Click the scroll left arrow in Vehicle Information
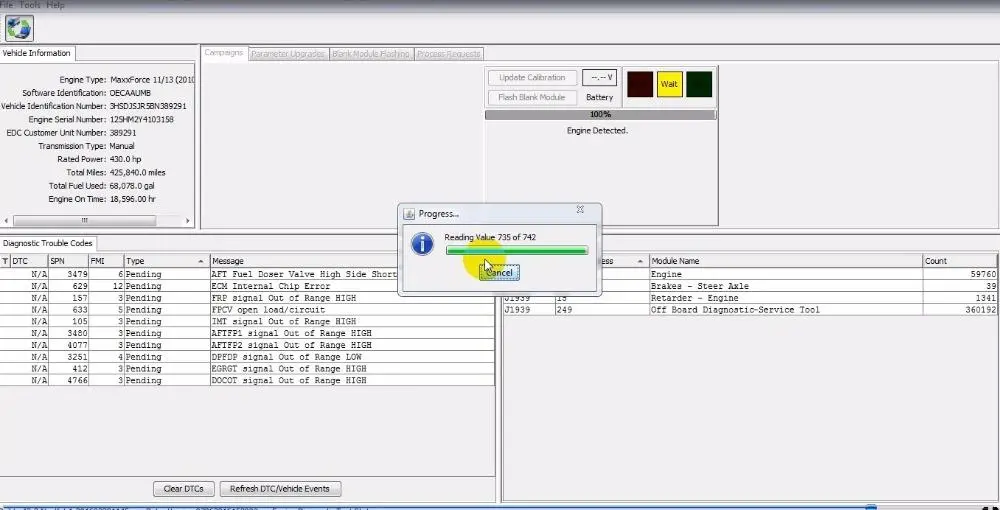The width and height of the screenshot is (1000, 510). (x=6, y=221)
